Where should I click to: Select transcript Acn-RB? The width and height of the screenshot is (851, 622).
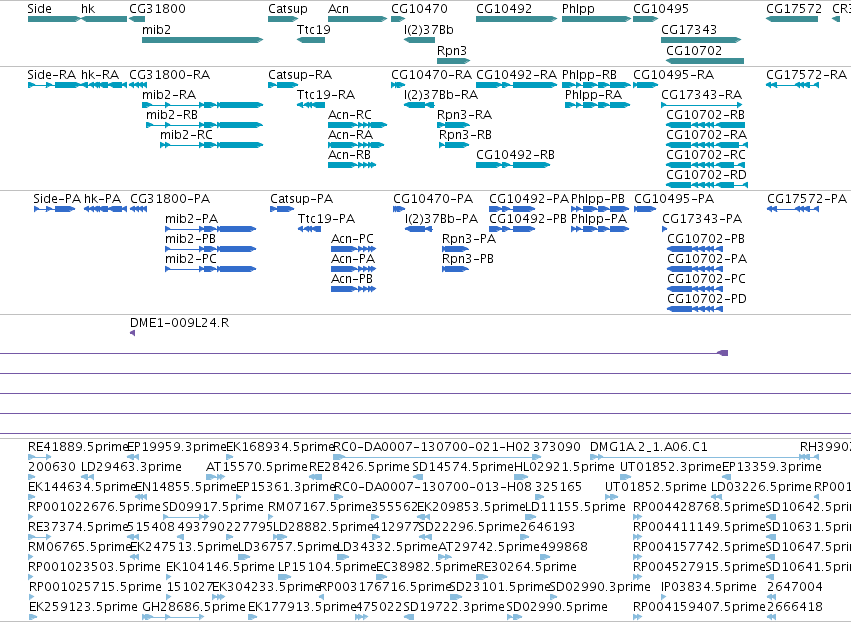coord(352,165)
